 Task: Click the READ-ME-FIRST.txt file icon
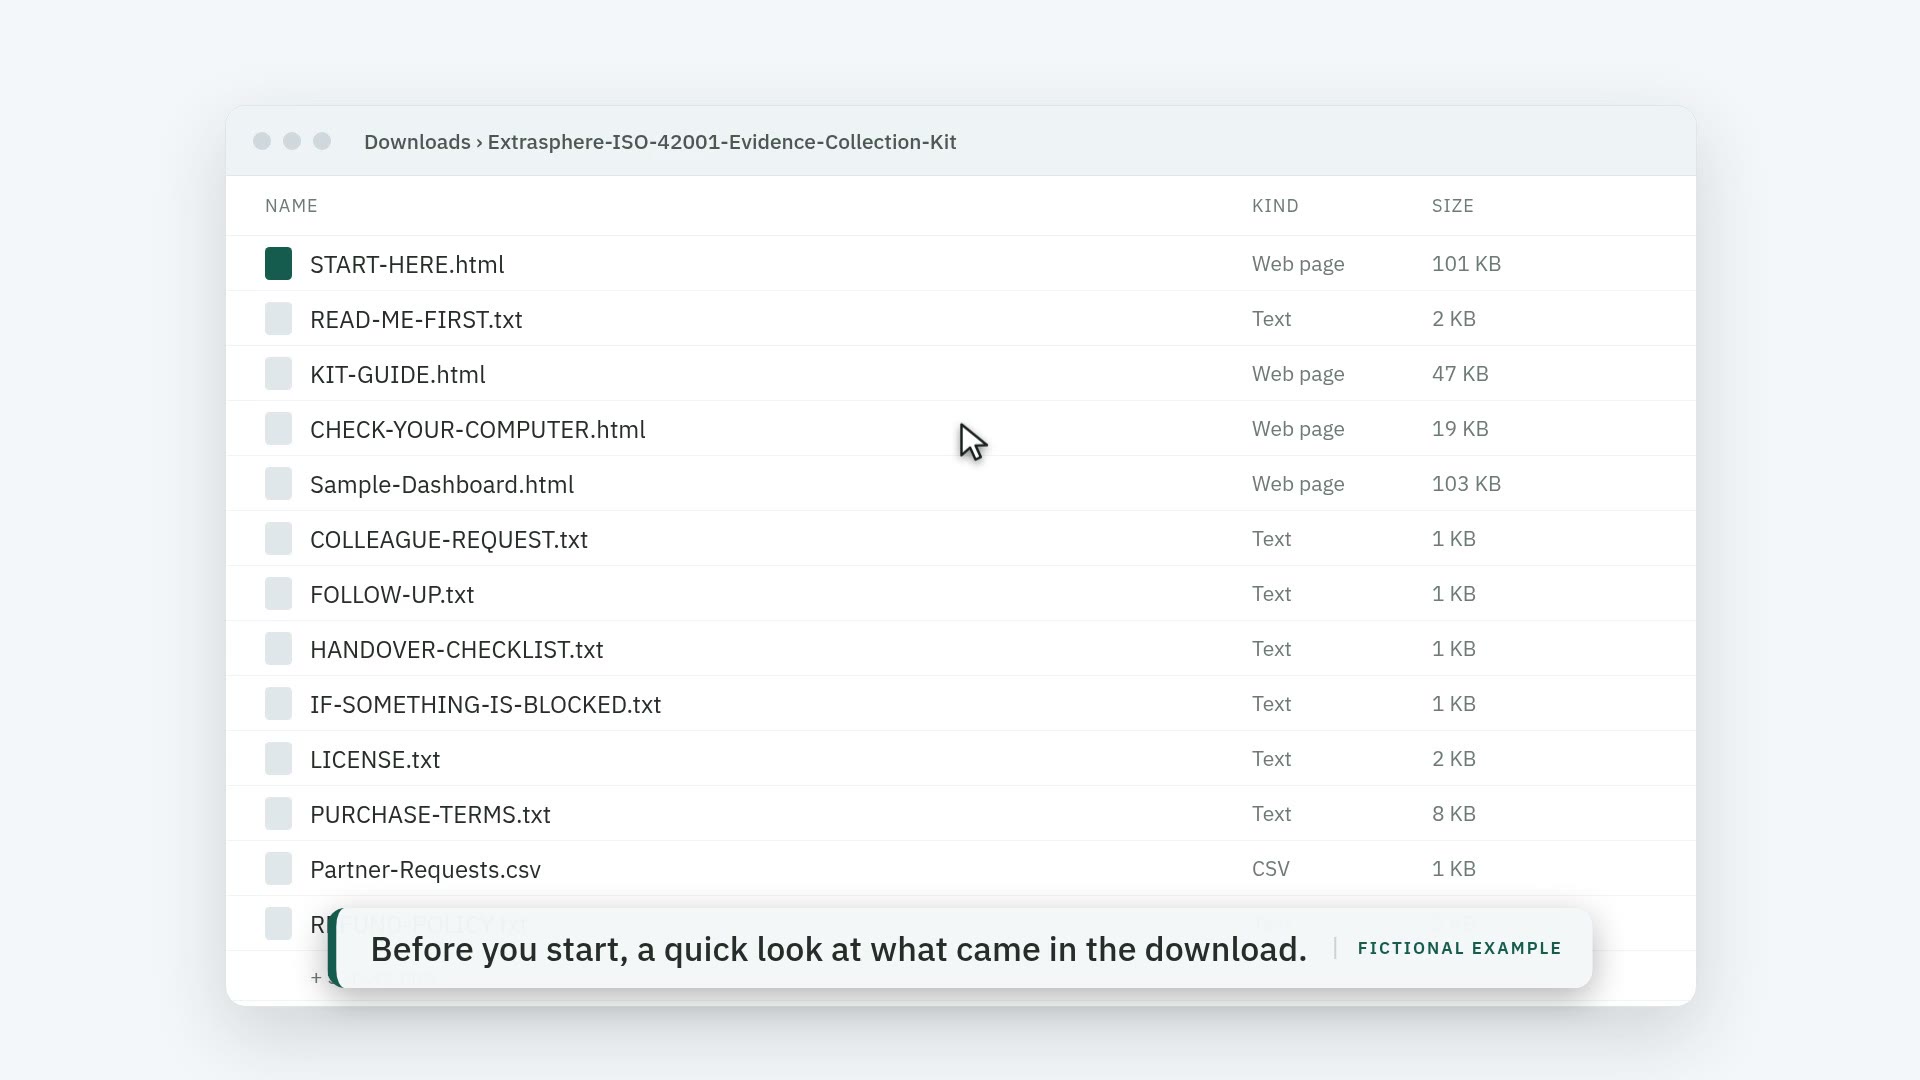(278, 319)
